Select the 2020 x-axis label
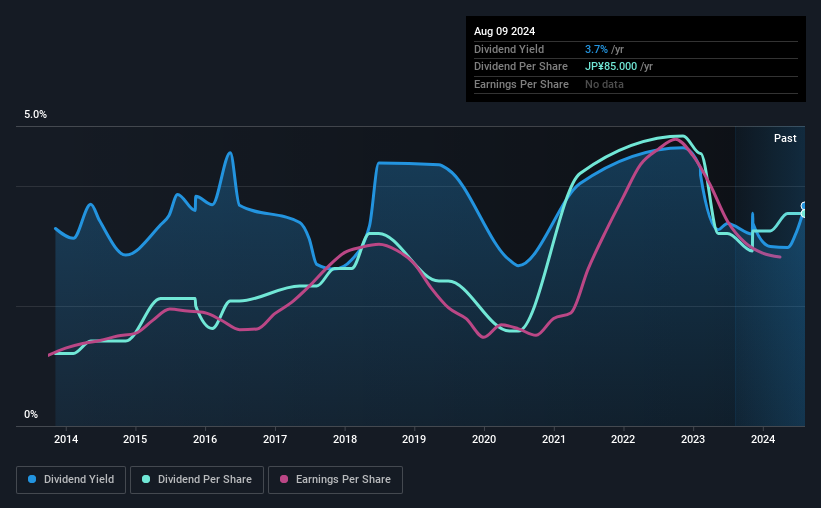The width and height of the screenshot is (821, 508). point(484,439)
